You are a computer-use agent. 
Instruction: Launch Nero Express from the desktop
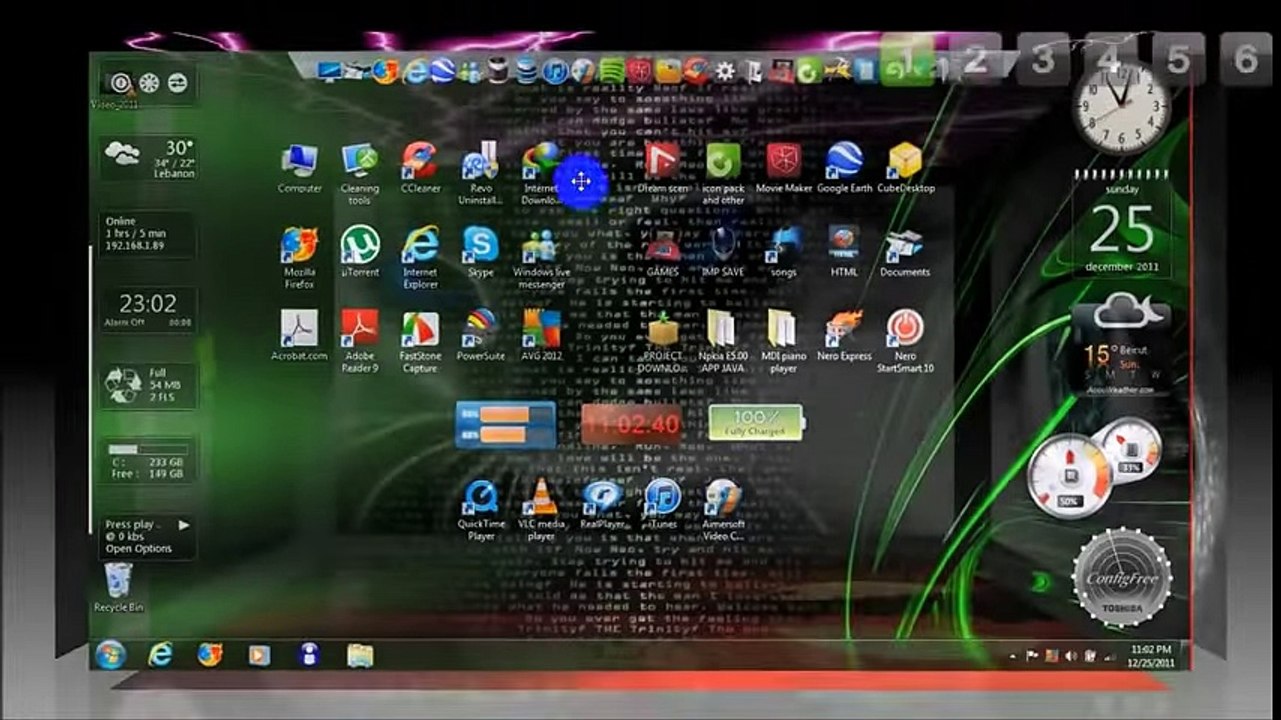point(844,335)
